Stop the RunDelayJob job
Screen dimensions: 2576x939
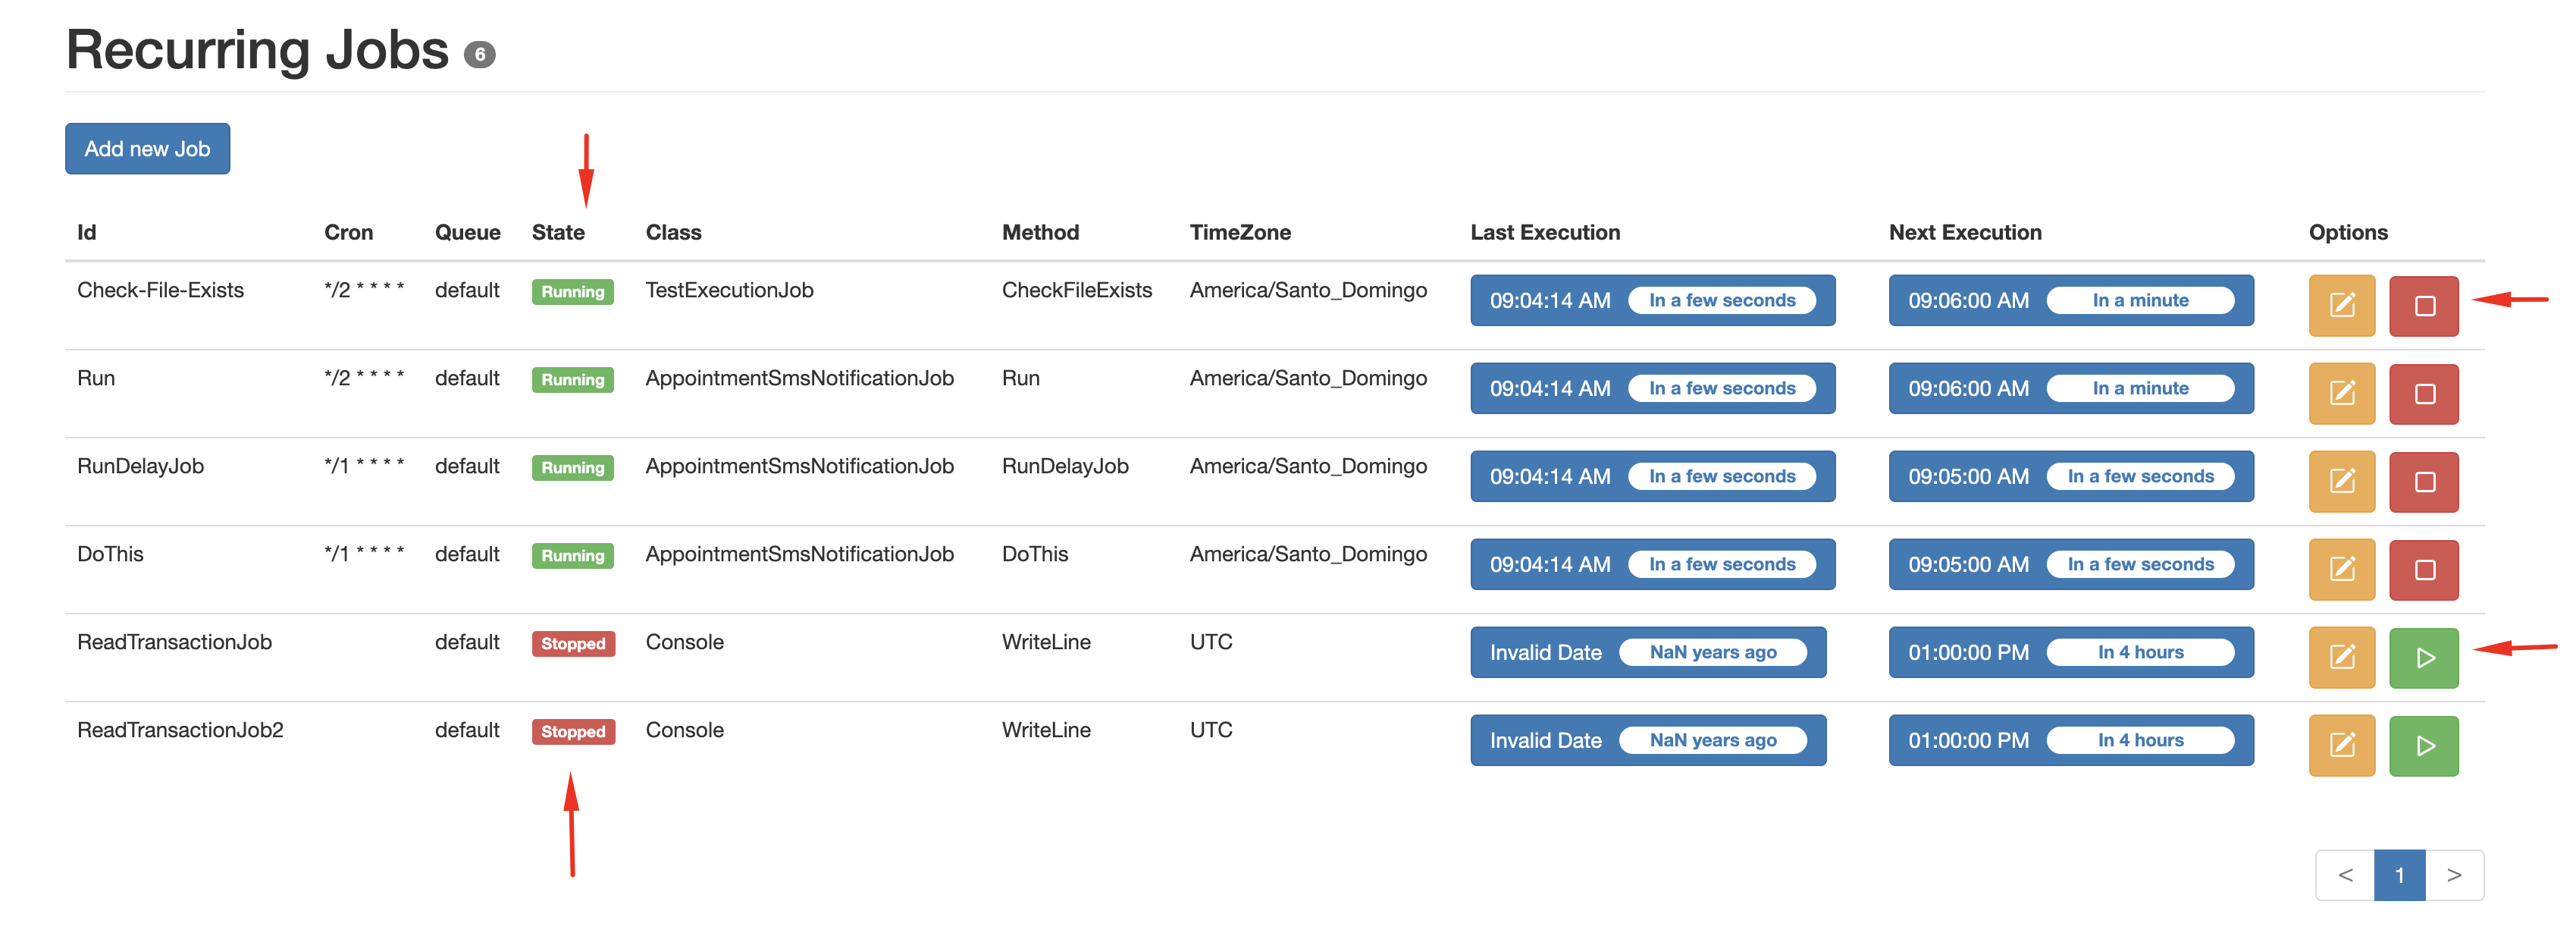coord(2423,481)
